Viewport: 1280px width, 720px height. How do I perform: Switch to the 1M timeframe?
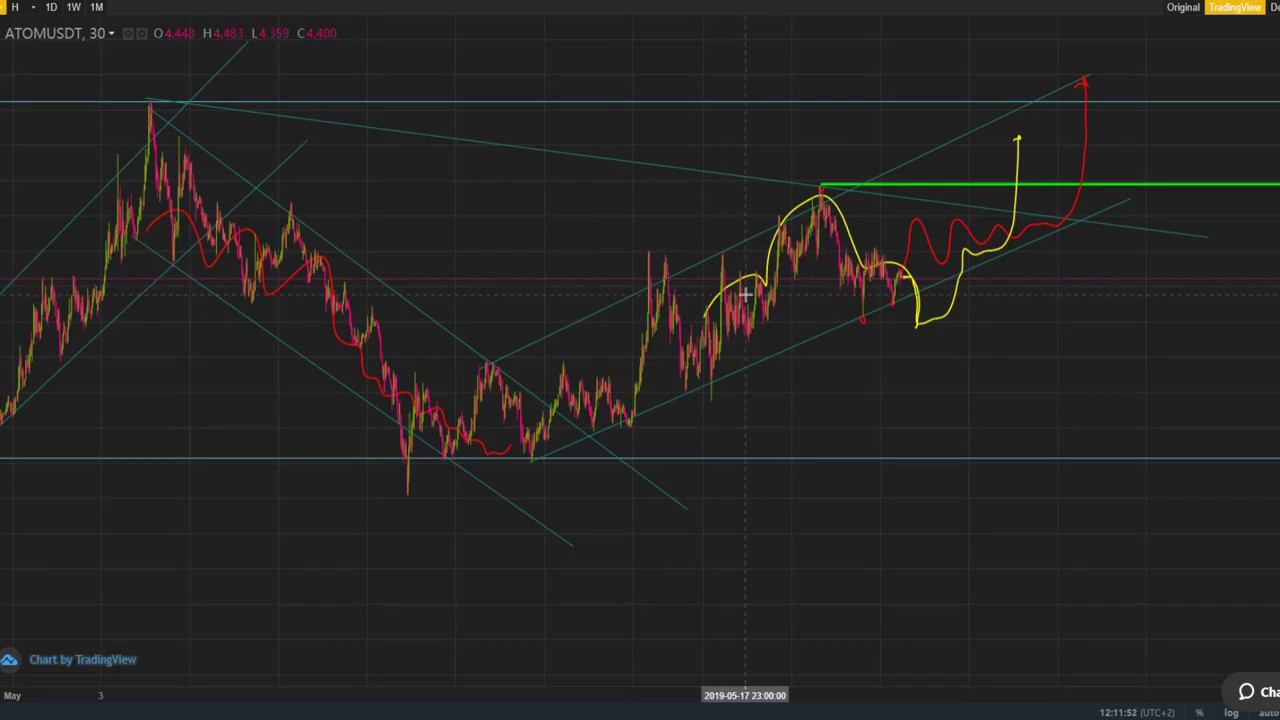tap(97, 7)
